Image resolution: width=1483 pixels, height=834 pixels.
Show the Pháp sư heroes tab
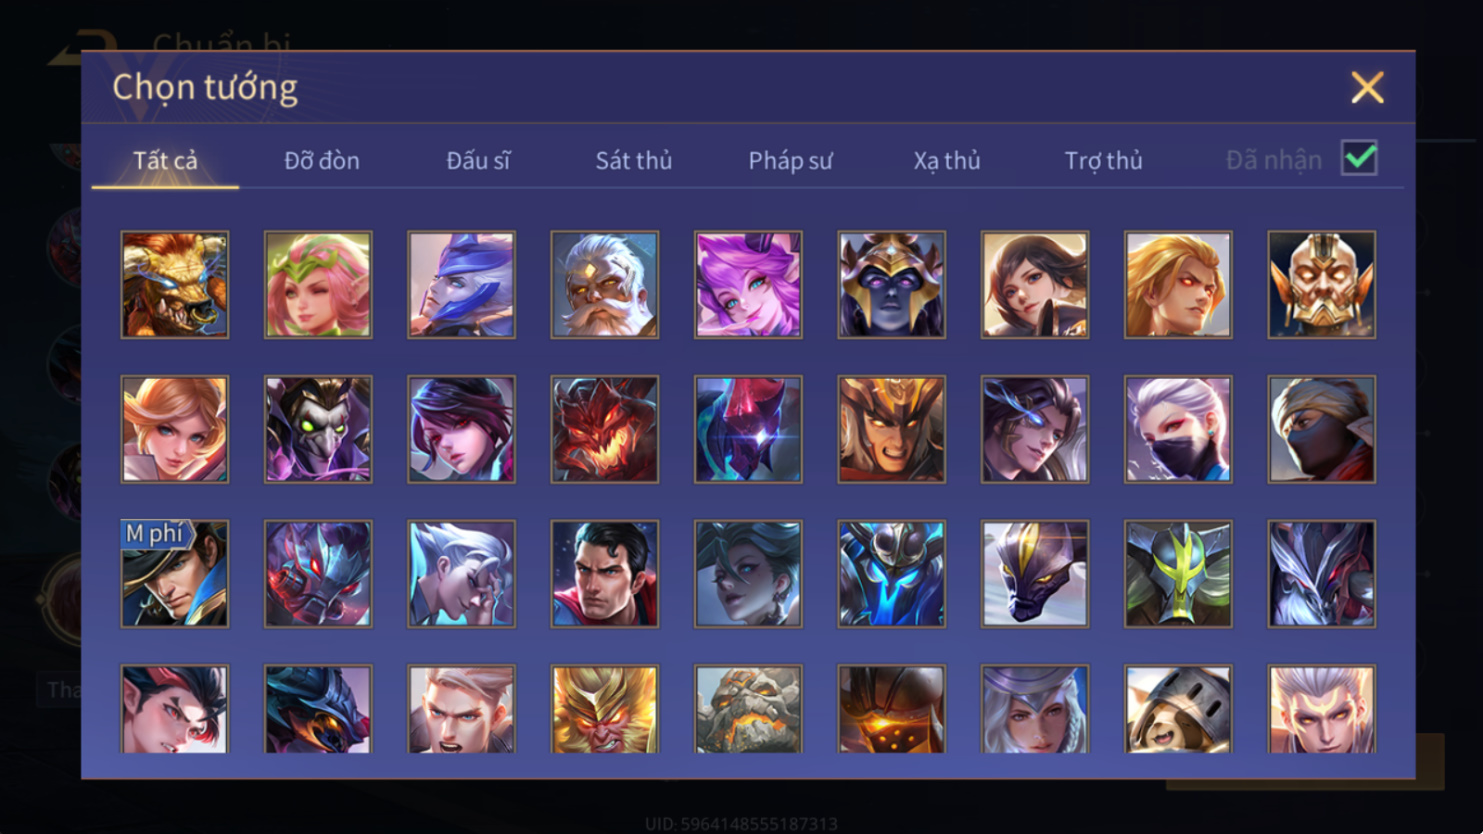tap(790, 160)
